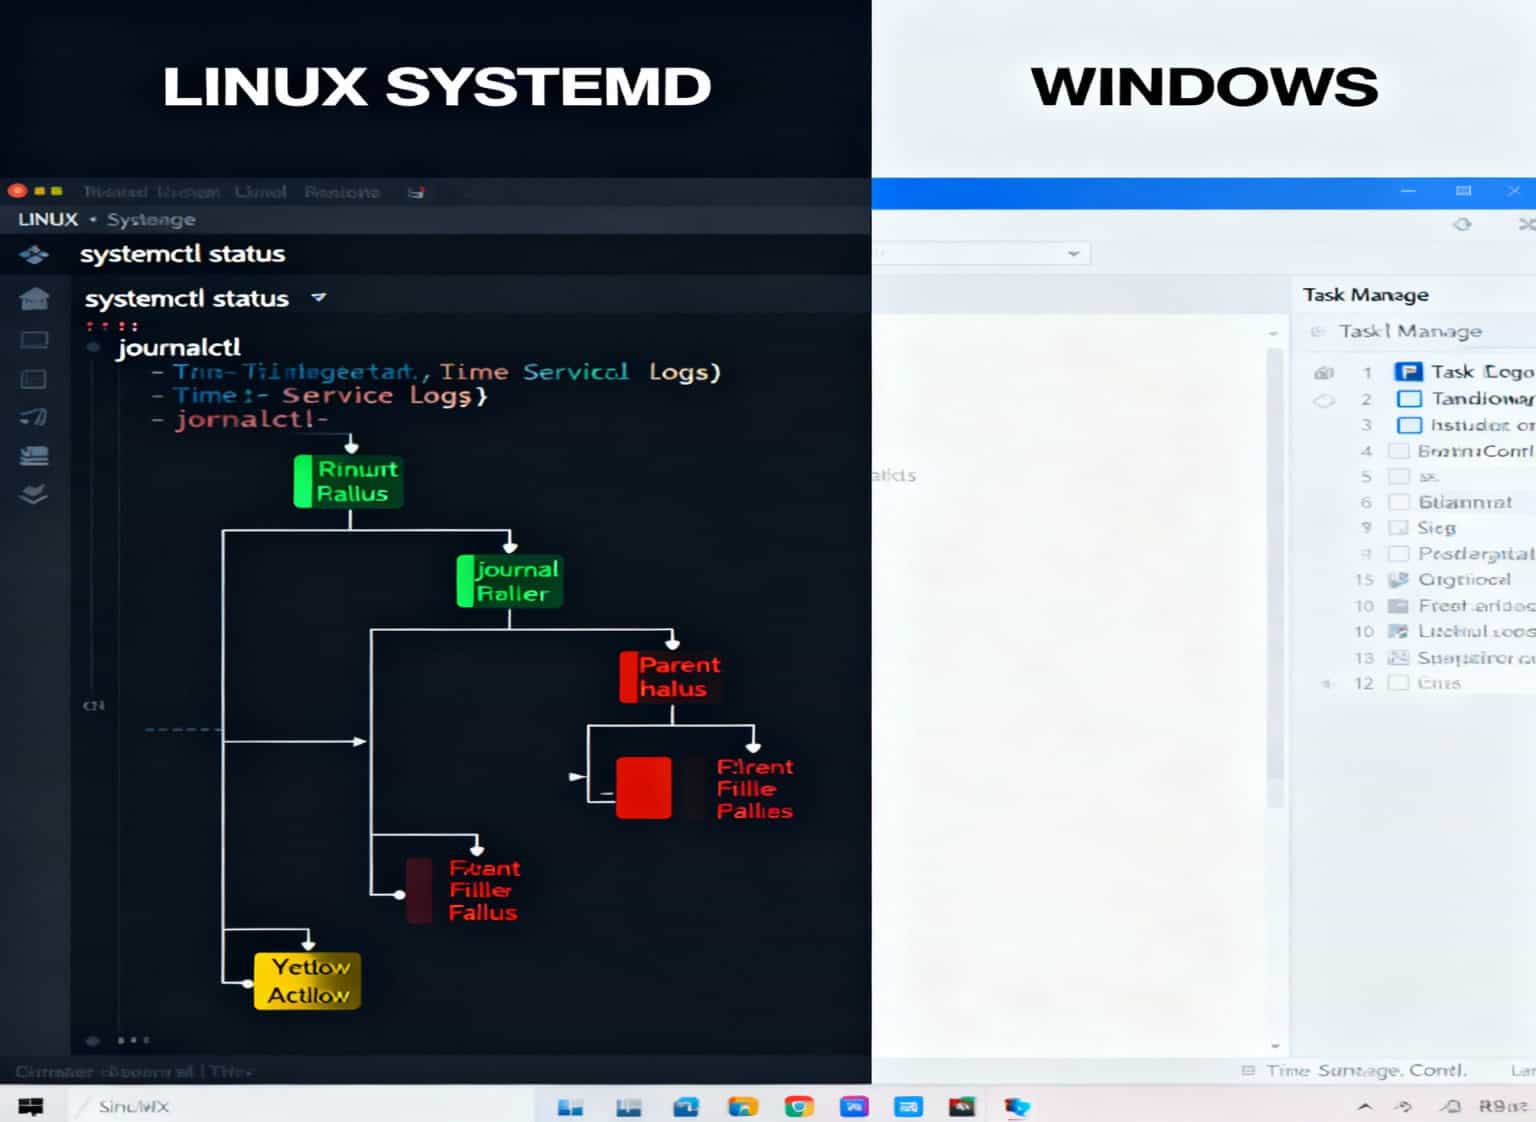Viewport: 1536px width, 1122px height.
Task: Click the taskbar search box
Action: (303, 1106)
